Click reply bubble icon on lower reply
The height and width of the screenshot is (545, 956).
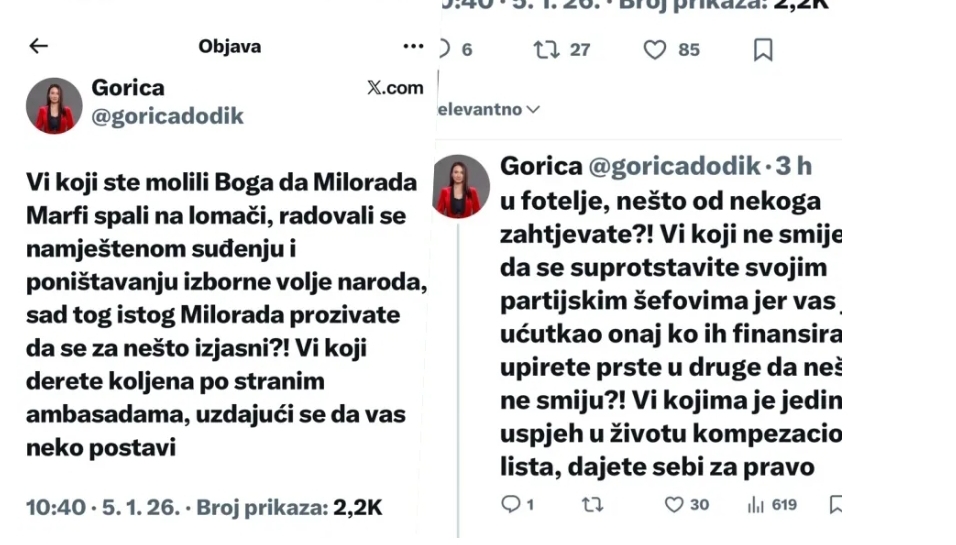tap(511, 505)
